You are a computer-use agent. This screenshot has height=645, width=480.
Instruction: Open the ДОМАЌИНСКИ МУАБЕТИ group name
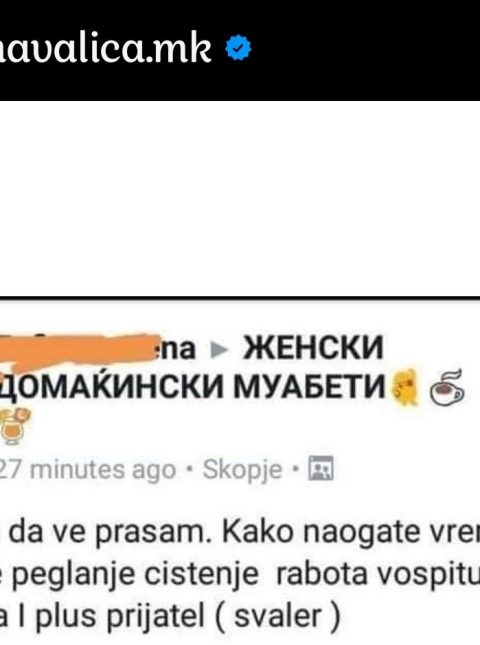[192, 387]
